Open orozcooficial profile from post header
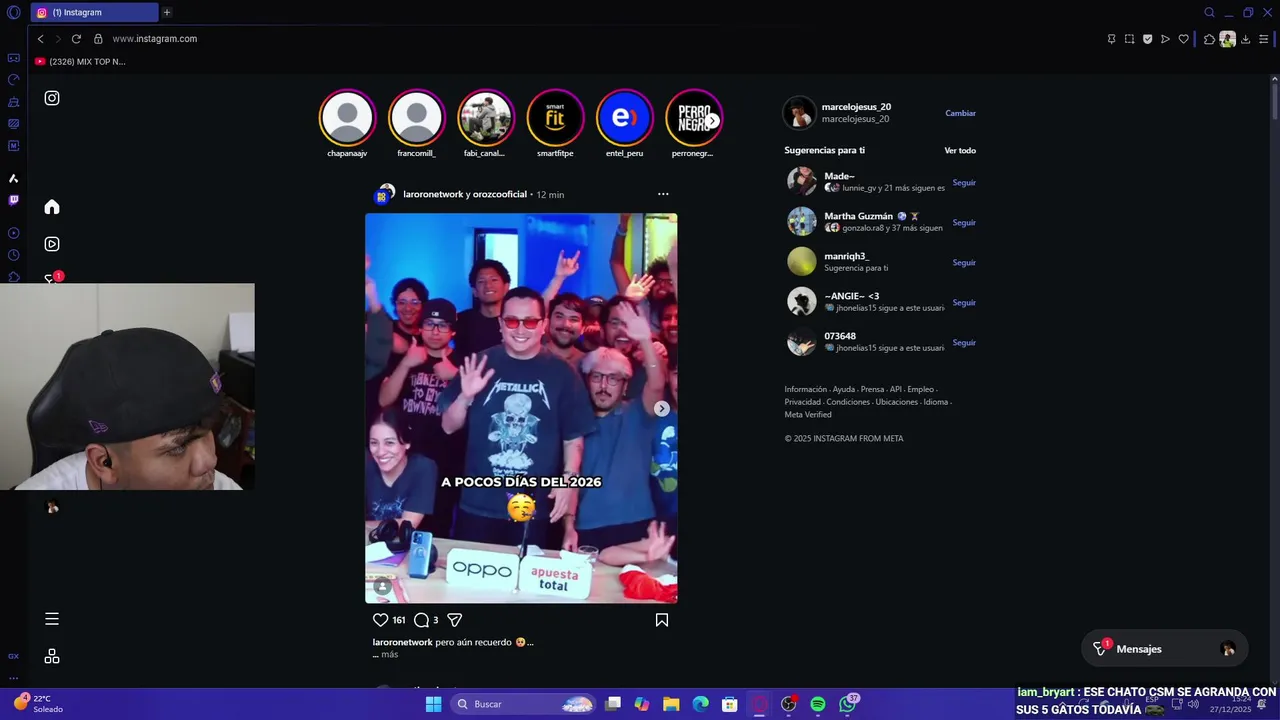 [499, 194]
